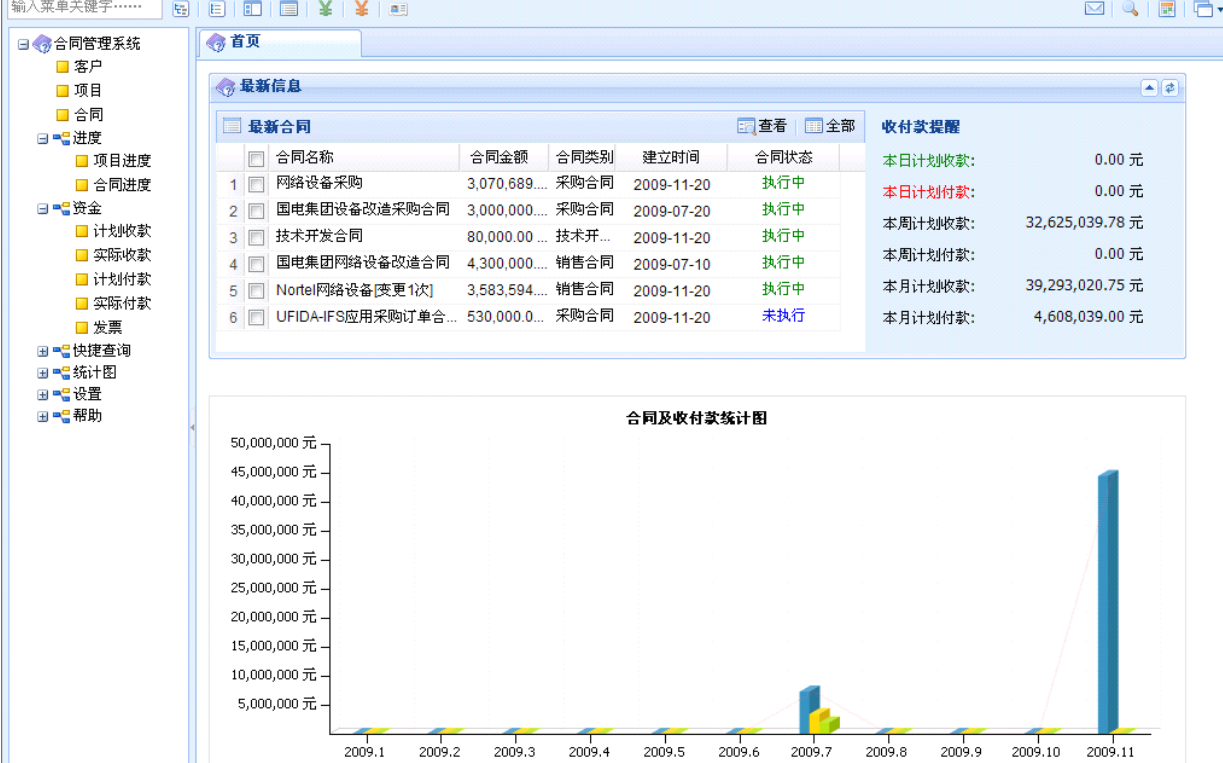
Task: Click the tall blue bar for 2009.11
Action: pyautogui.click(x=1108, y=602)
